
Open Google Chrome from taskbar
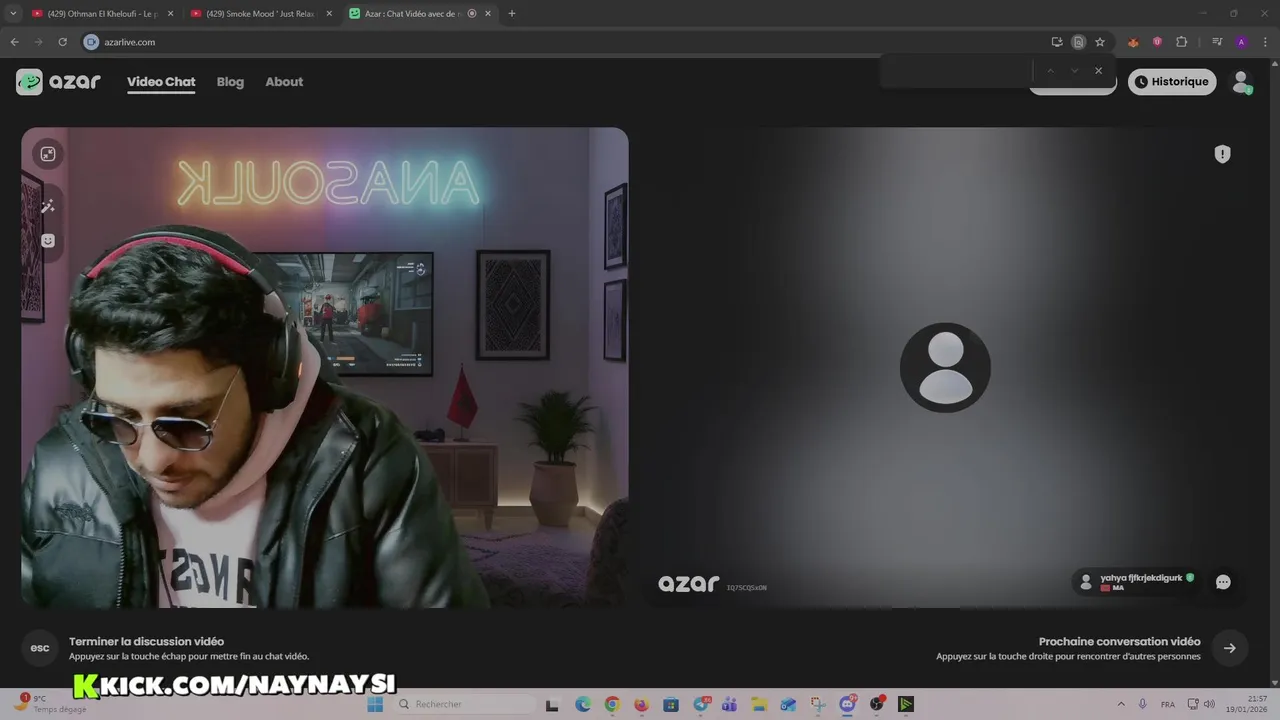tap(612, 704)
